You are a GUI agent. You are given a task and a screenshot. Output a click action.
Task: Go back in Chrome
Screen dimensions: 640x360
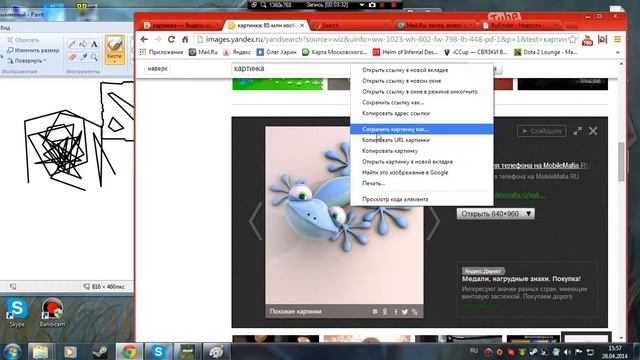(x=144, y=39)
